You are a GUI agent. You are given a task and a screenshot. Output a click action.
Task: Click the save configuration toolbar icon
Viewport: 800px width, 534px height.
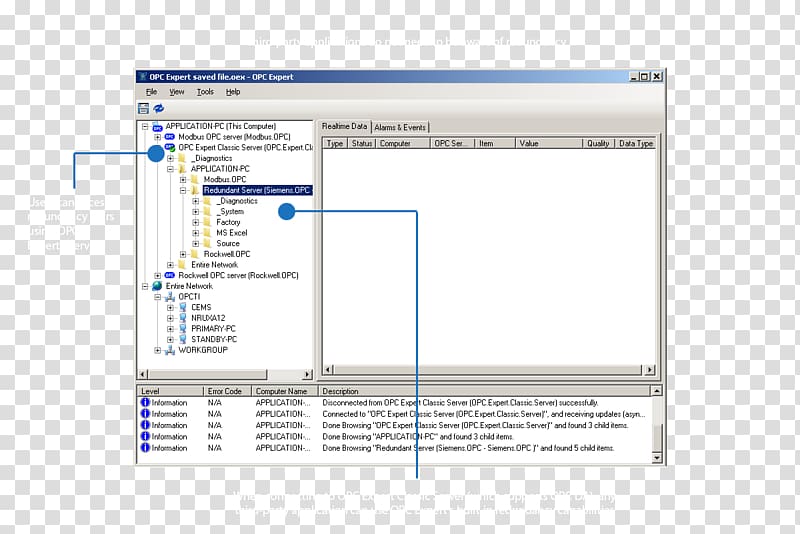tap(143, 108)
